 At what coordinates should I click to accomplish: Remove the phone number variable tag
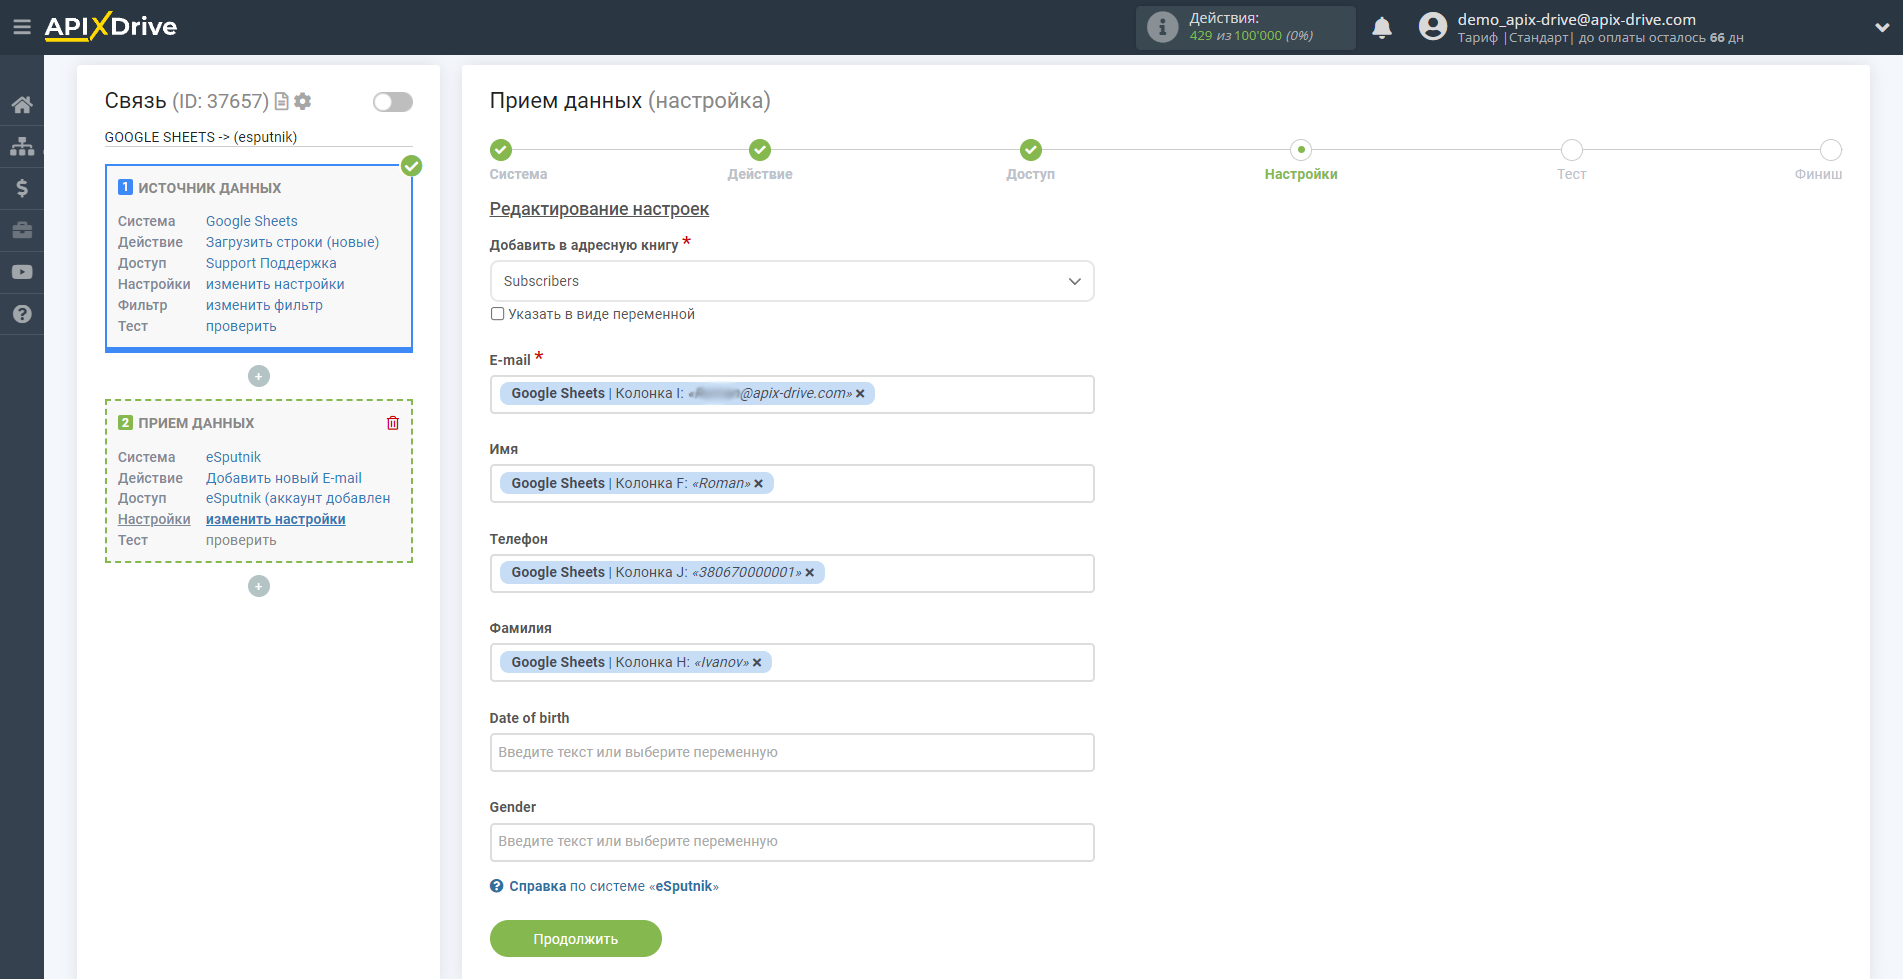click(810, 573)
